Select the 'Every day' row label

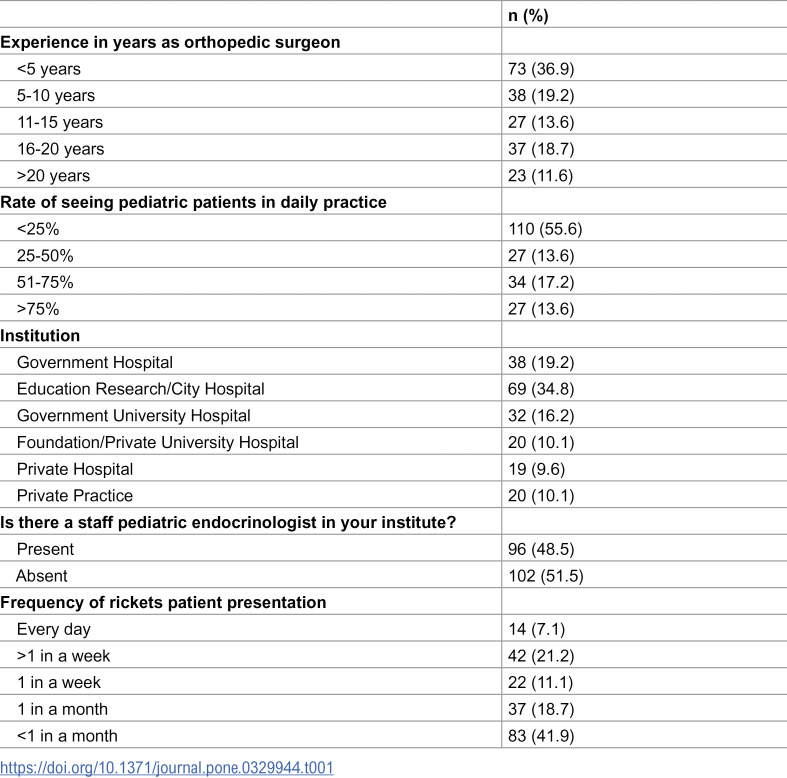coord(54,629)
